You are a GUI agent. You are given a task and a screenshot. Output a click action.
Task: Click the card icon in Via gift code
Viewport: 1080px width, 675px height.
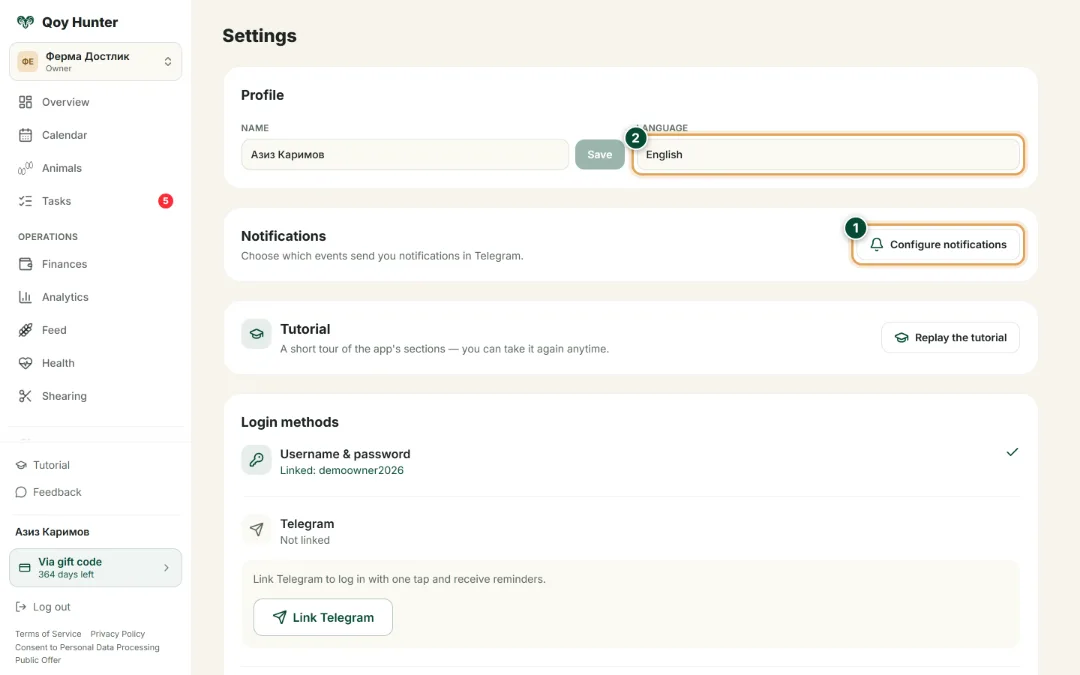coord(25,568)
